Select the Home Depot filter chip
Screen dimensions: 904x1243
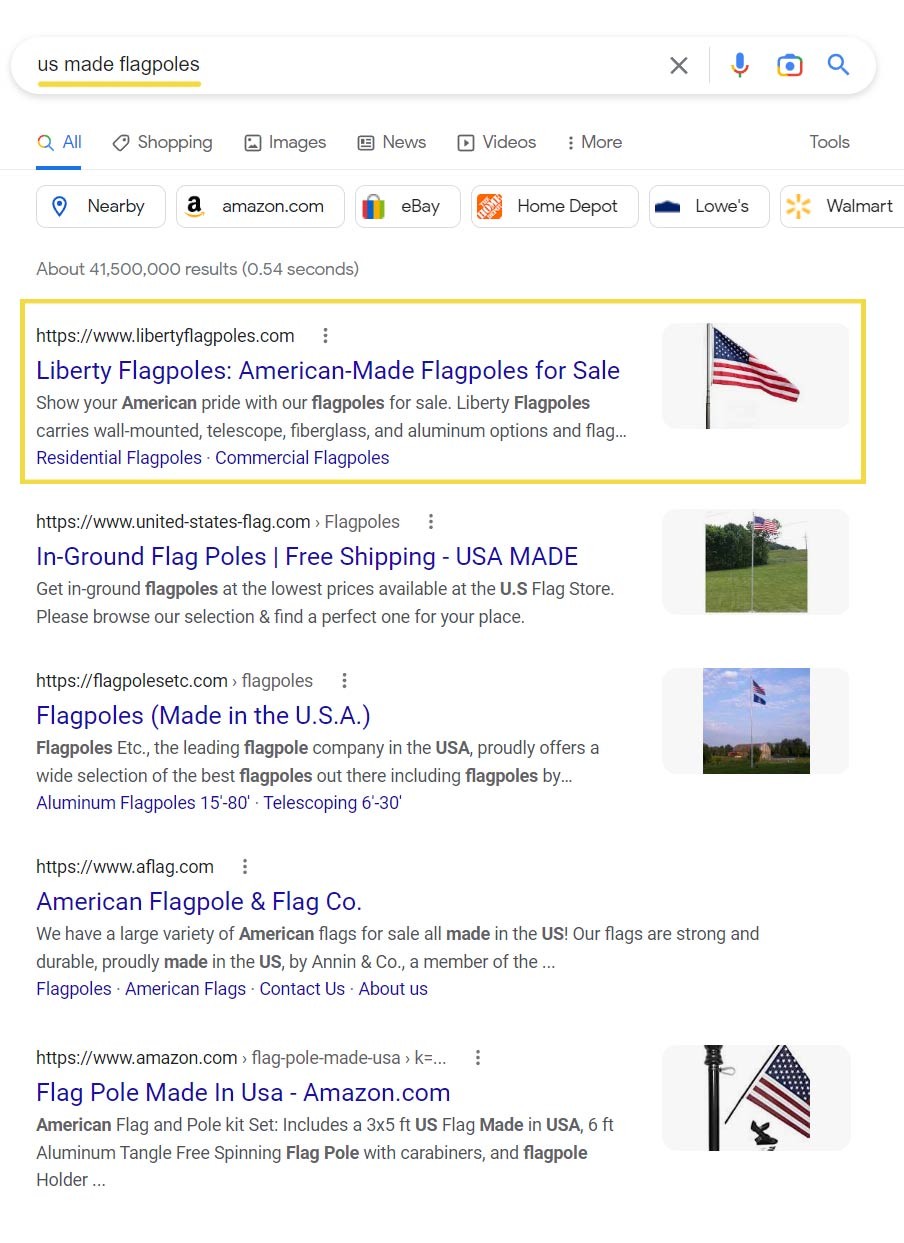coord(554,207)
